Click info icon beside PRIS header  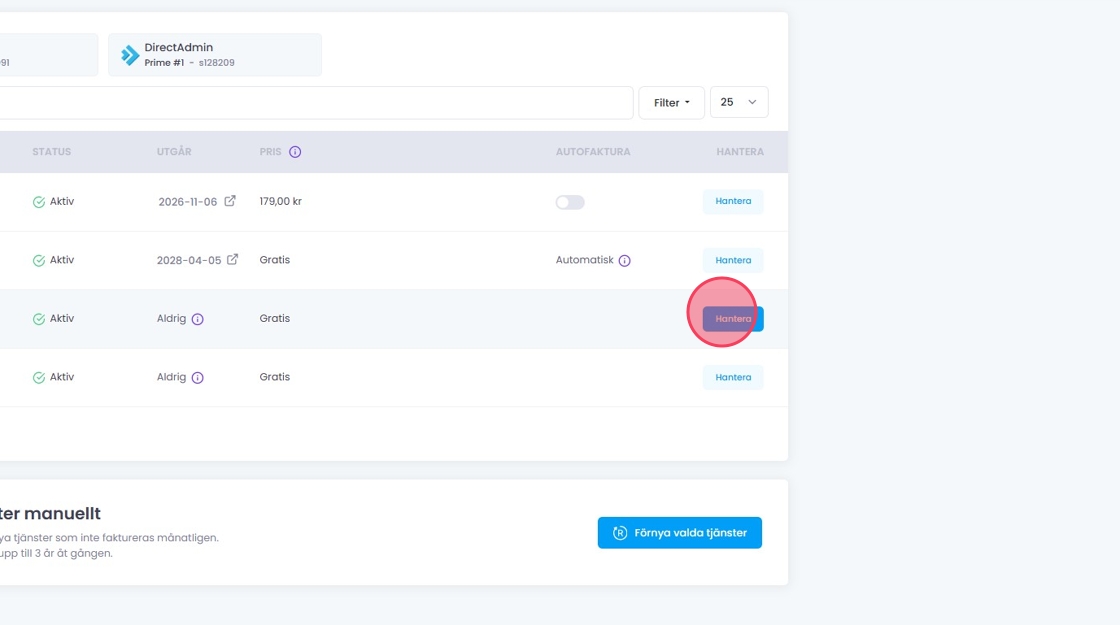coord(295,152)
